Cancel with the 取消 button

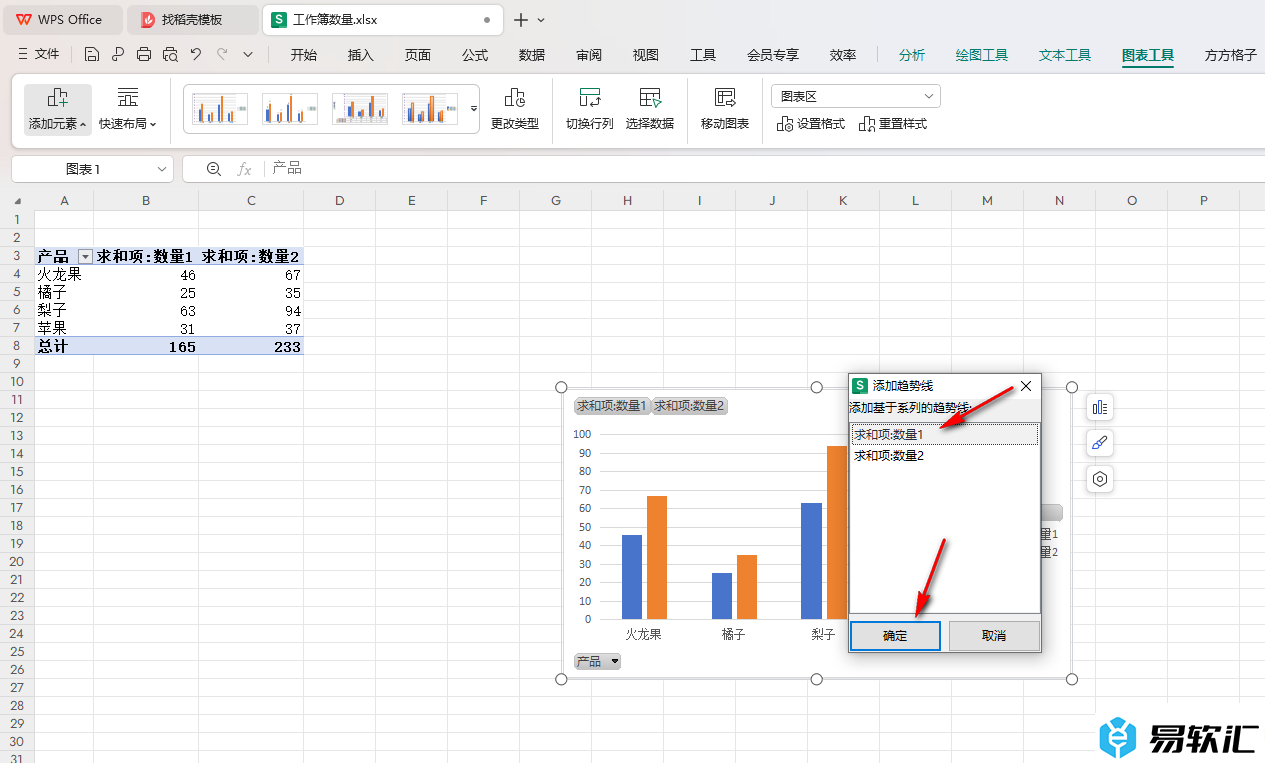(994, 636)
